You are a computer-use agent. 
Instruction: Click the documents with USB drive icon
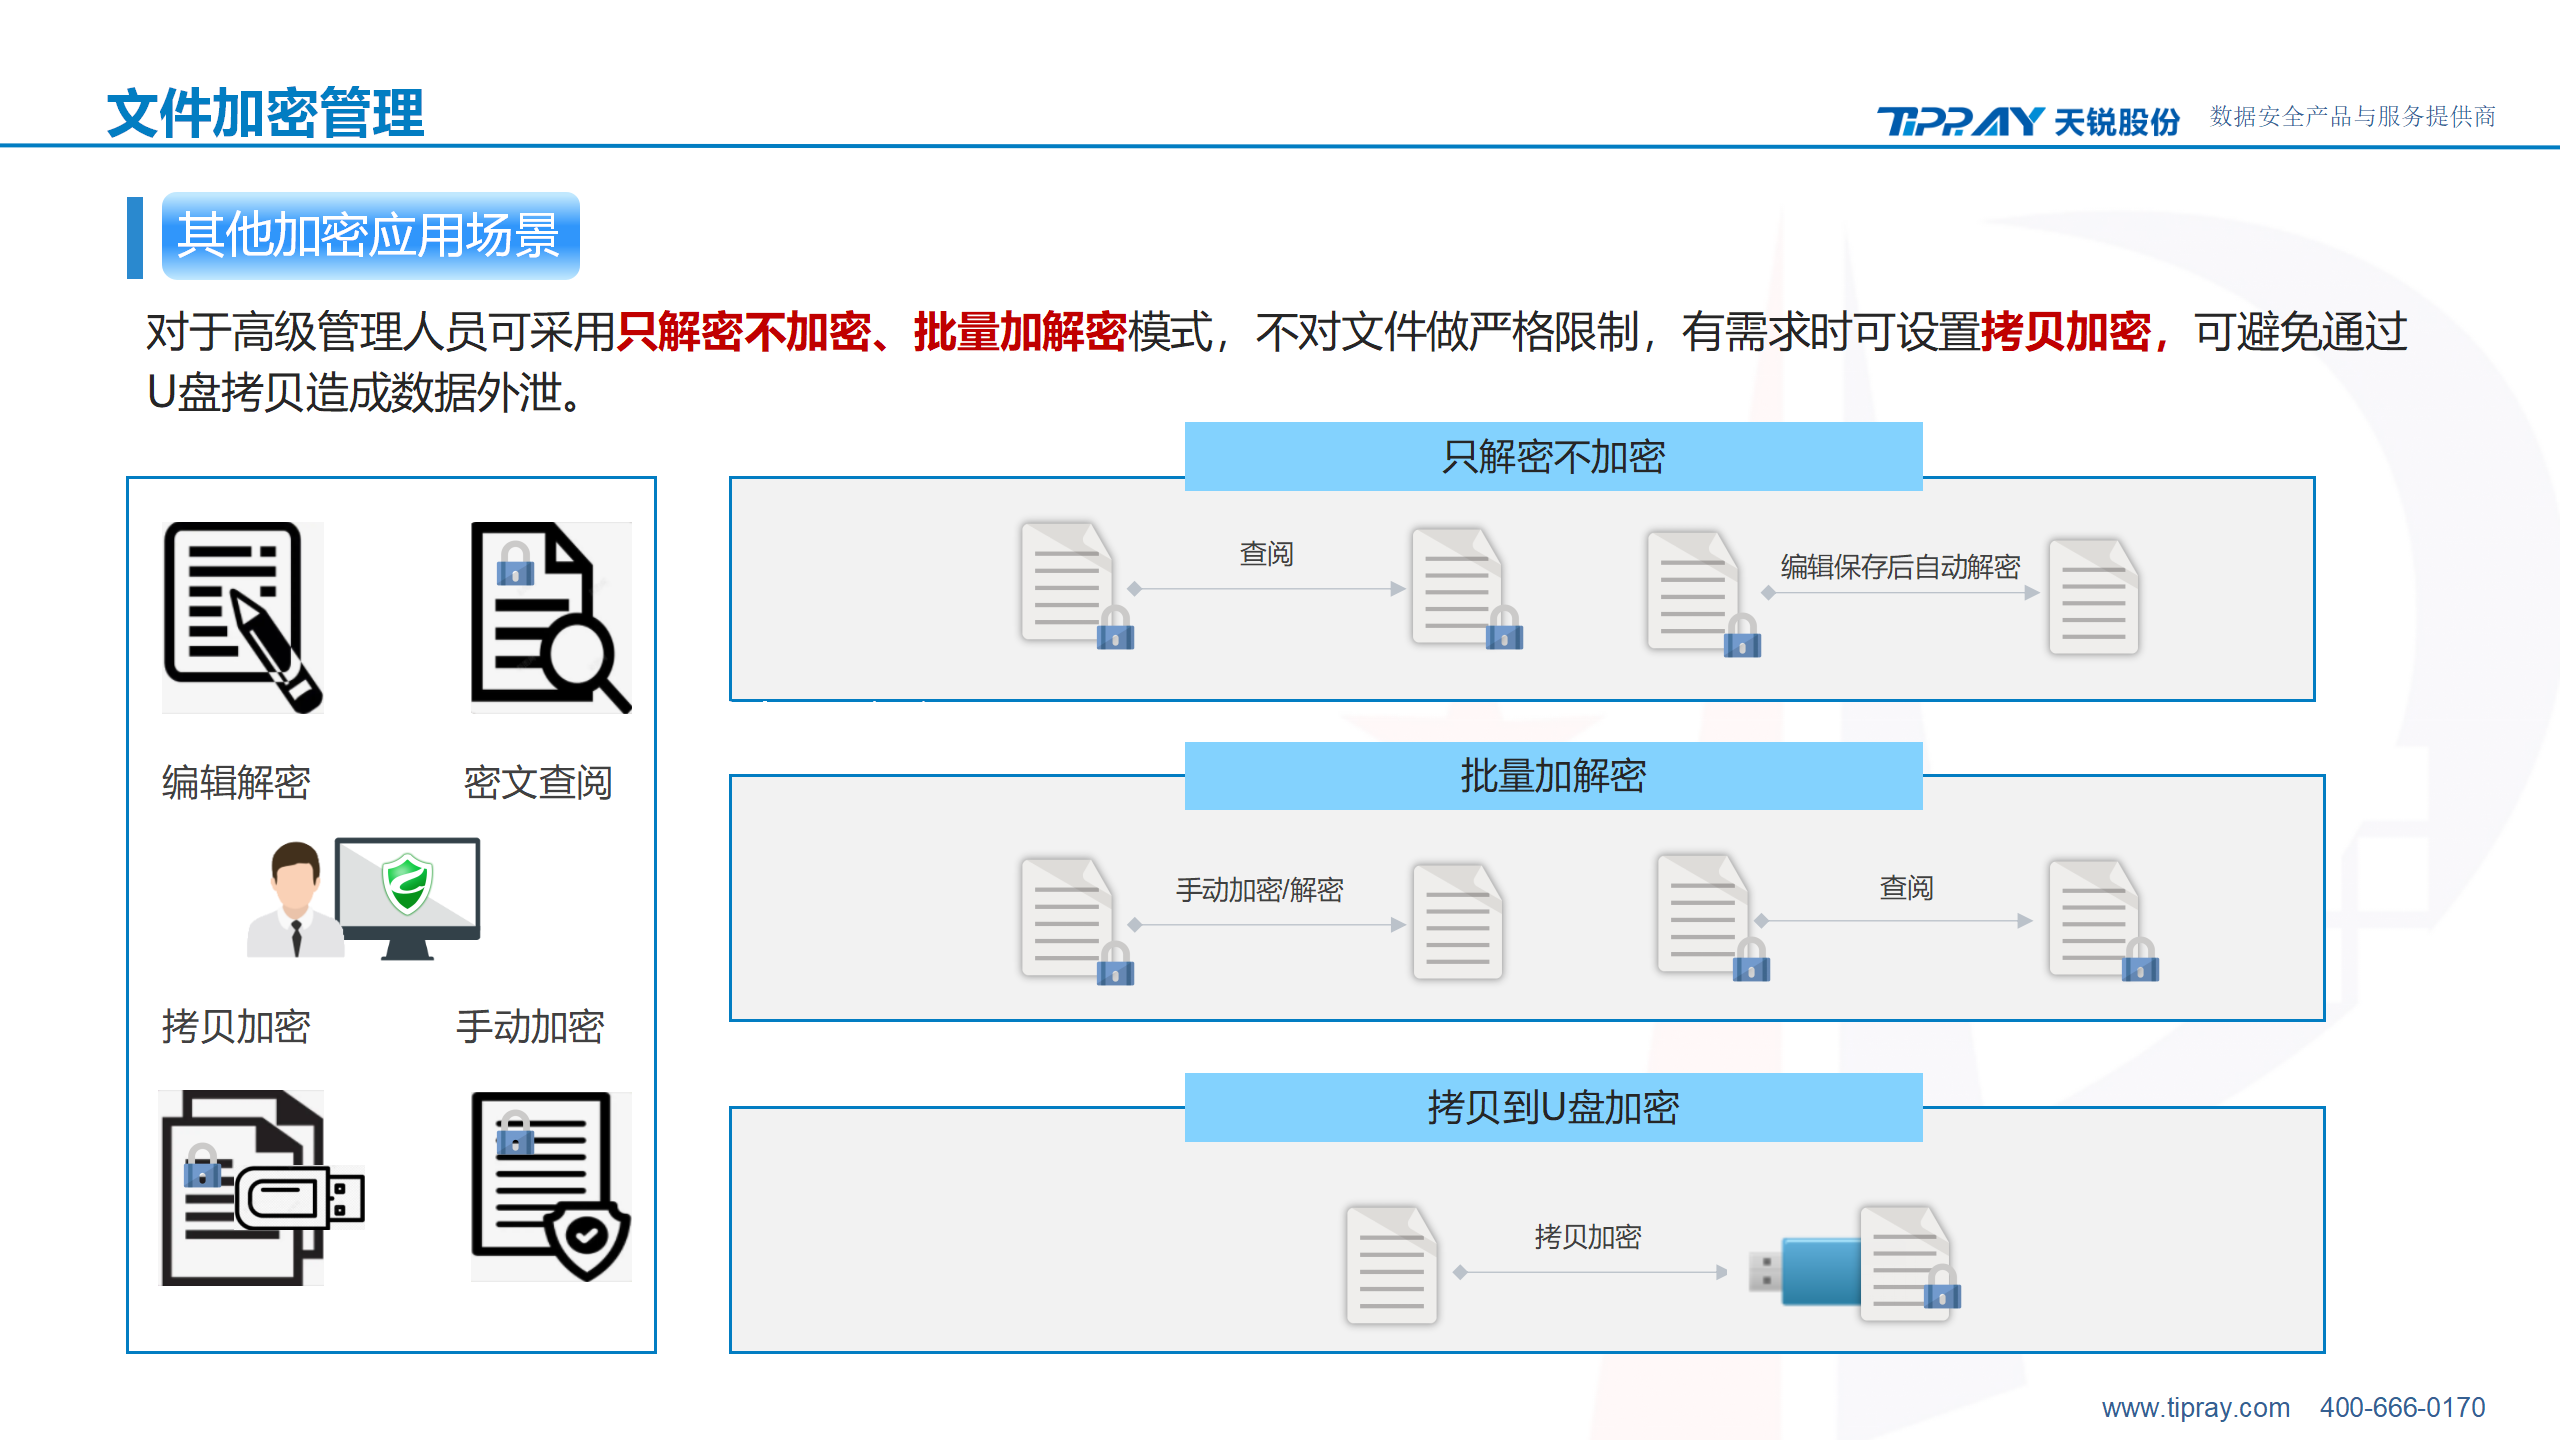263,1187
